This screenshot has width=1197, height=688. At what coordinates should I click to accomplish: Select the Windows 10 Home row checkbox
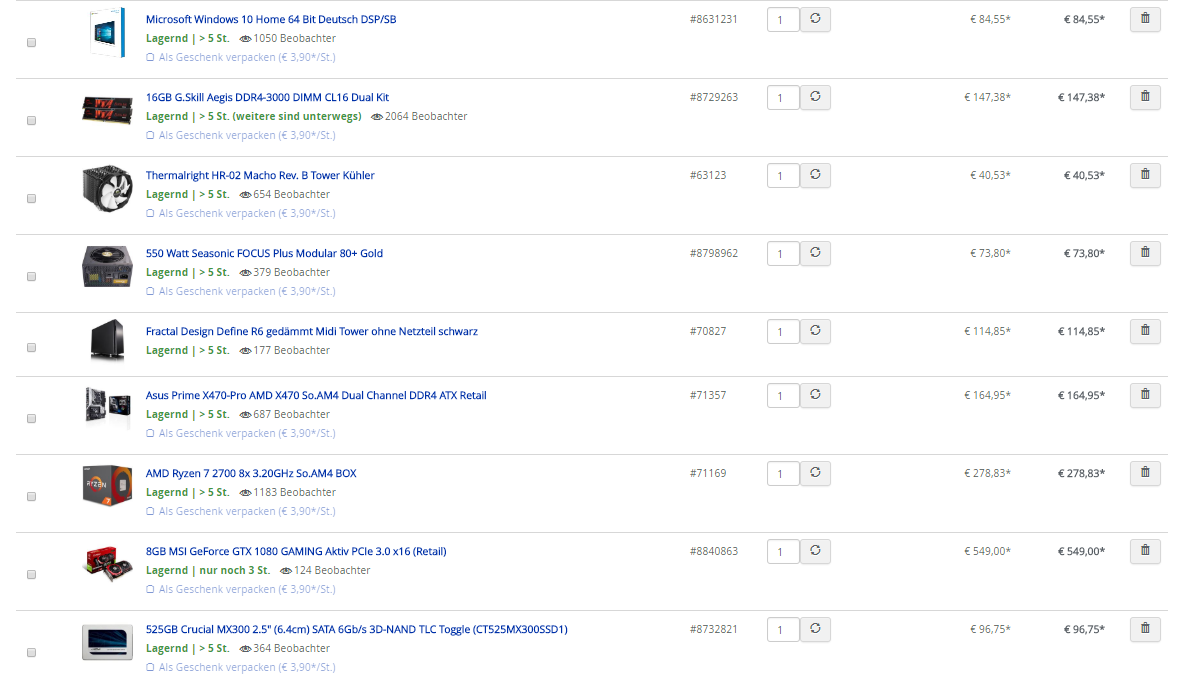[x=31, y=43]
